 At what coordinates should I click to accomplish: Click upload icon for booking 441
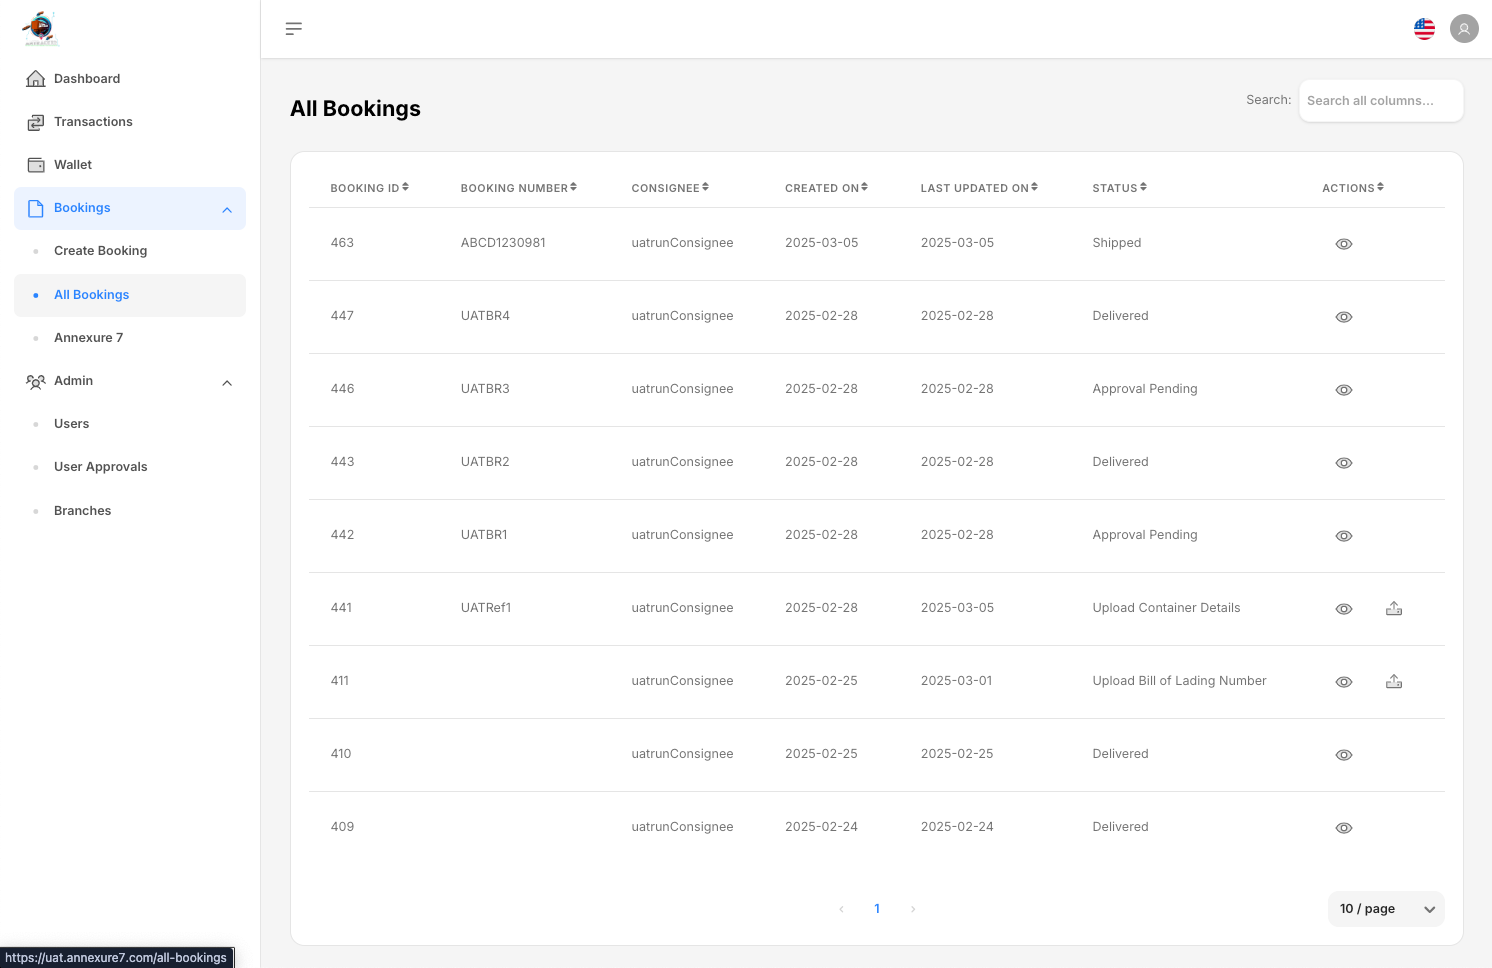point(1394,609)
